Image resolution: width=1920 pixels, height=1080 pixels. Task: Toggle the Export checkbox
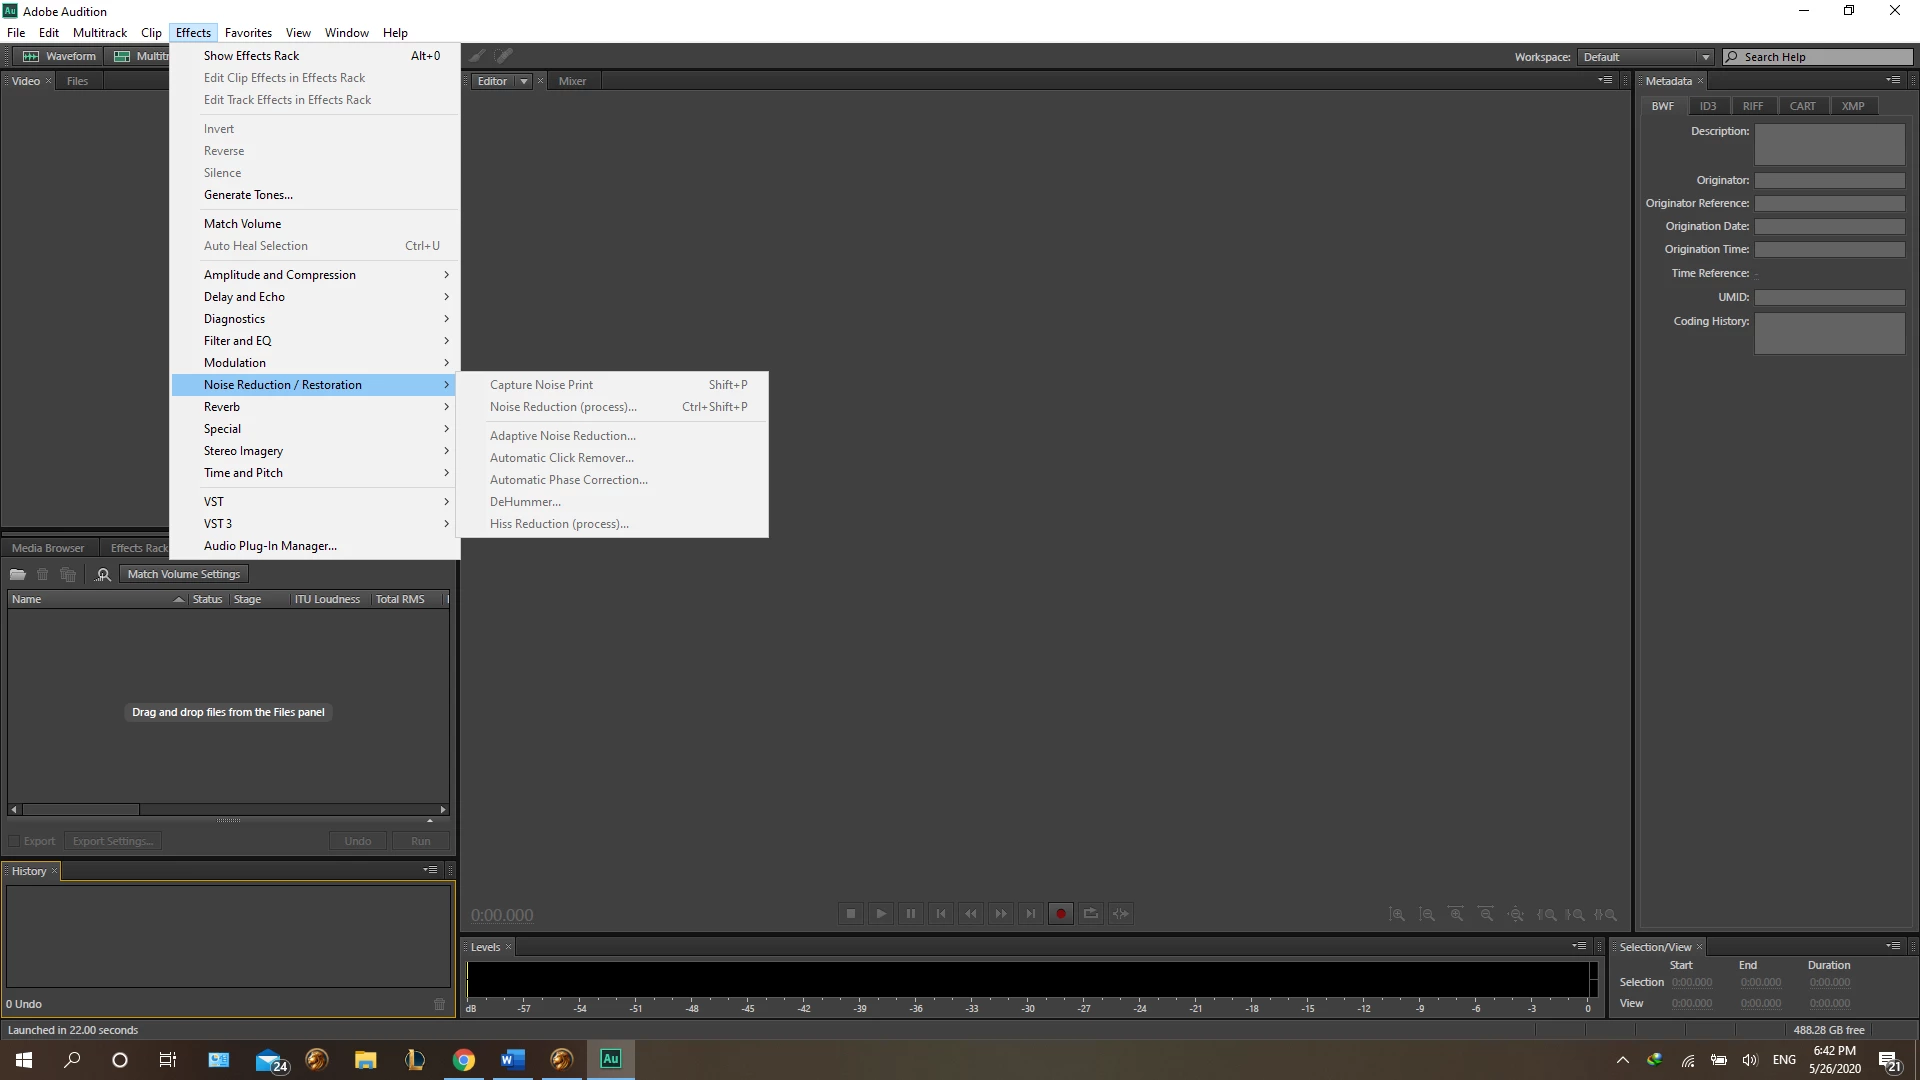tap(14, 841)
